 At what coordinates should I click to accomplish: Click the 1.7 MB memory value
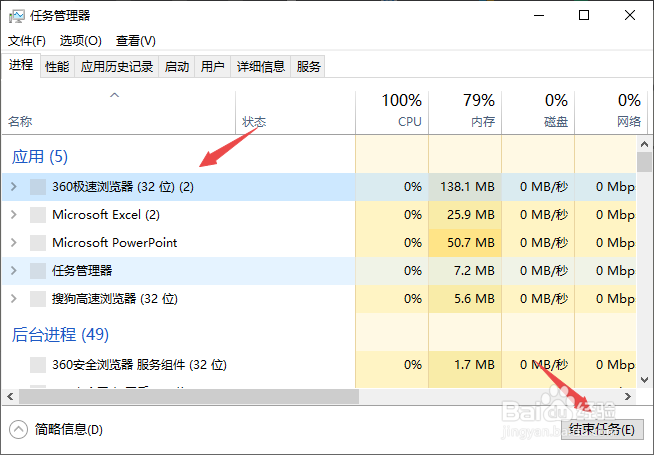(x=474, y=365)
